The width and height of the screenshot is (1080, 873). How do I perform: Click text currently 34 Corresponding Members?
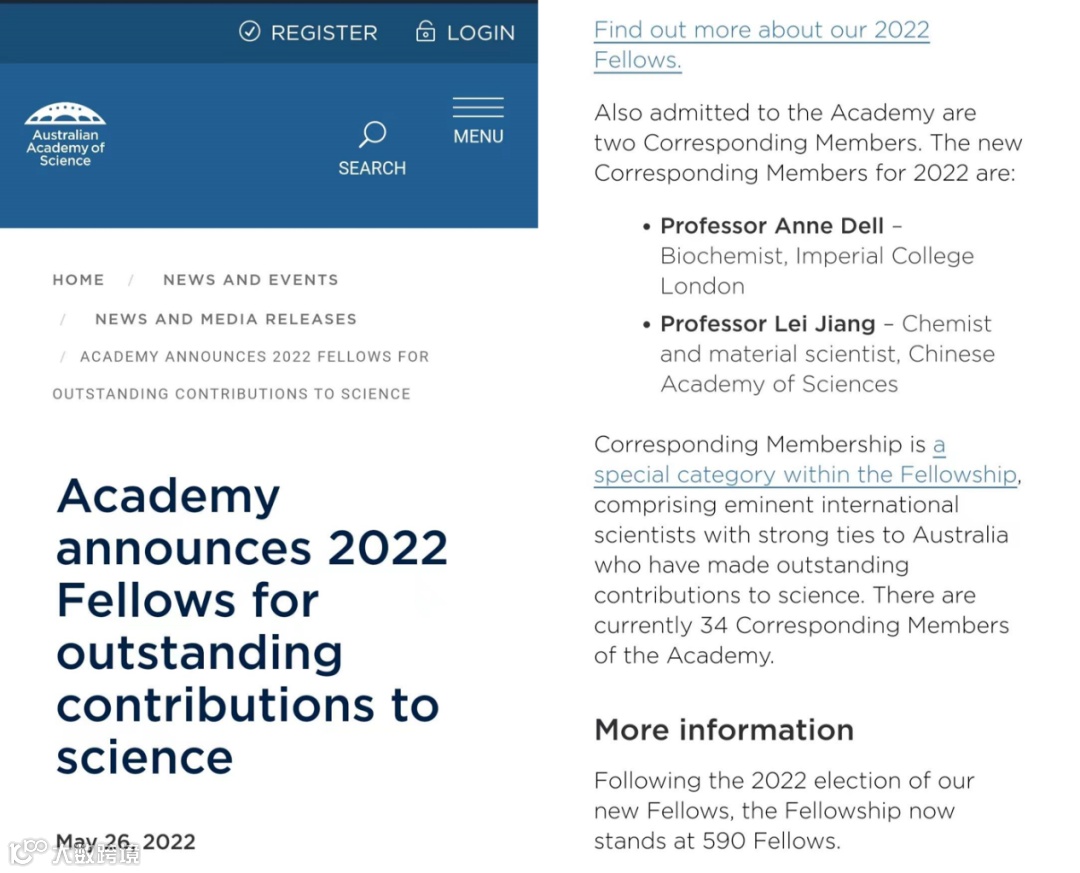point(801,626)
